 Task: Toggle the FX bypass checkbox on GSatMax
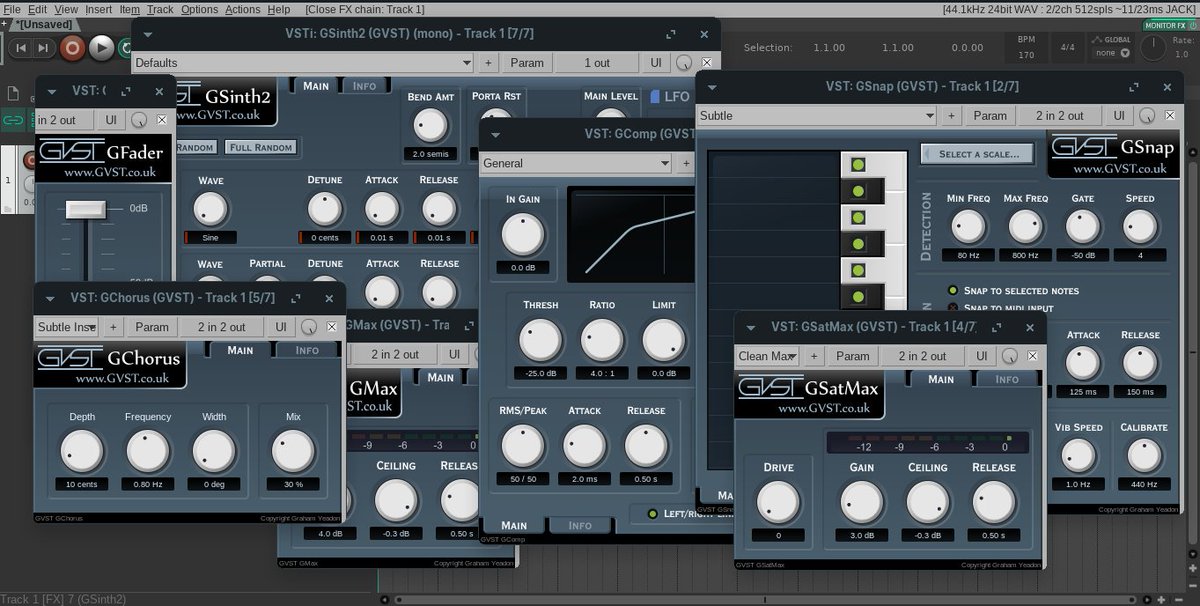tap(1031, 356)
